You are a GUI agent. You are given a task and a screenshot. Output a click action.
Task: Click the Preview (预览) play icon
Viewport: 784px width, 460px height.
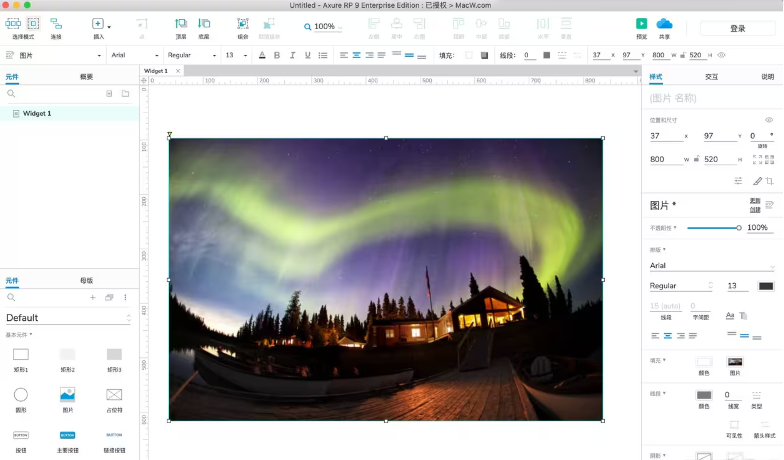click(641, 23)
